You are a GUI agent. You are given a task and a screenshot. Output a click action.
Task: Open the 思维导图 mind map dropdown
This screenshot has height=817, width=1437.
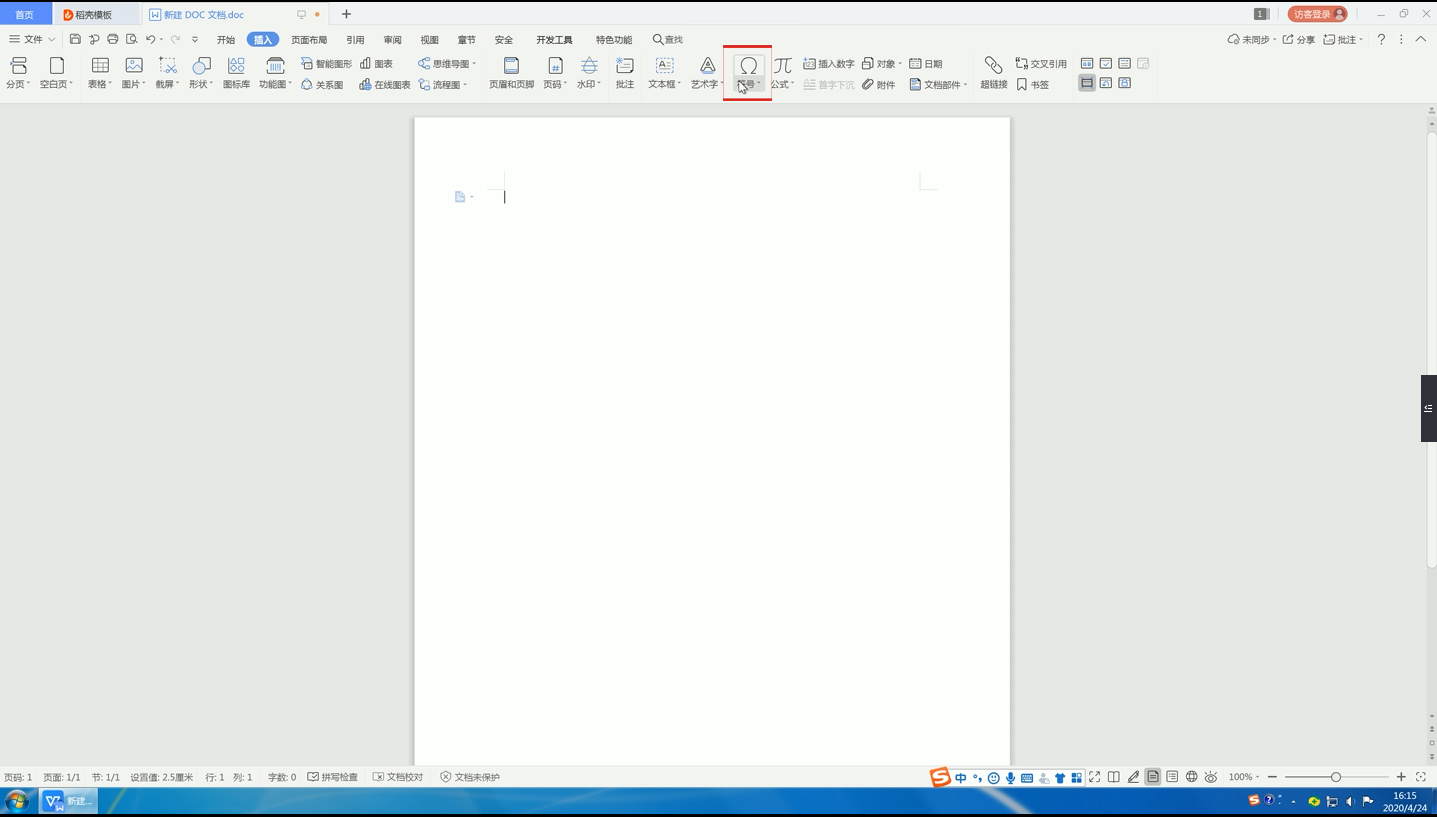[447, 64]
